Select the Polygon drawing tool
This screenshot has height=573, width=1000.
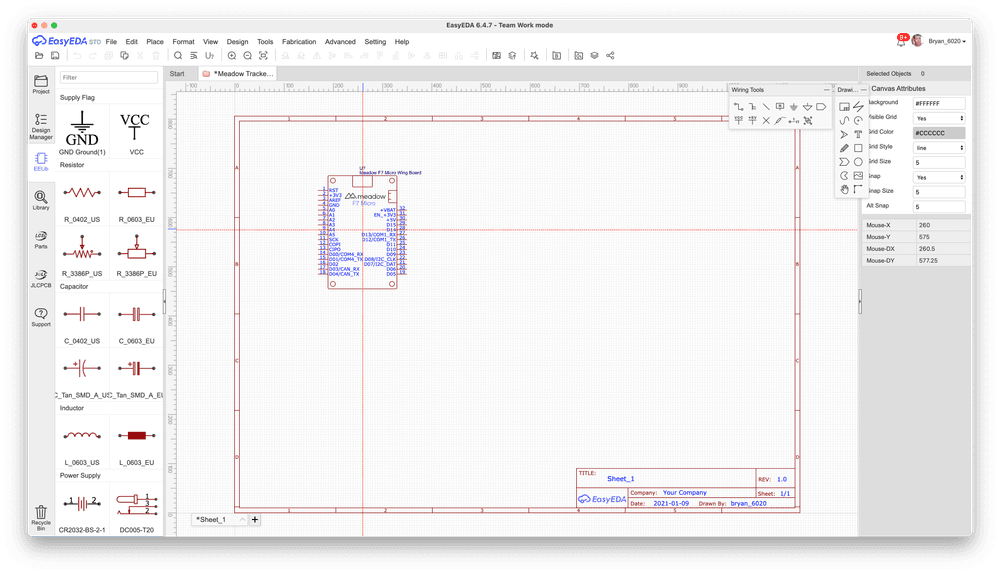tap(844, 162)
